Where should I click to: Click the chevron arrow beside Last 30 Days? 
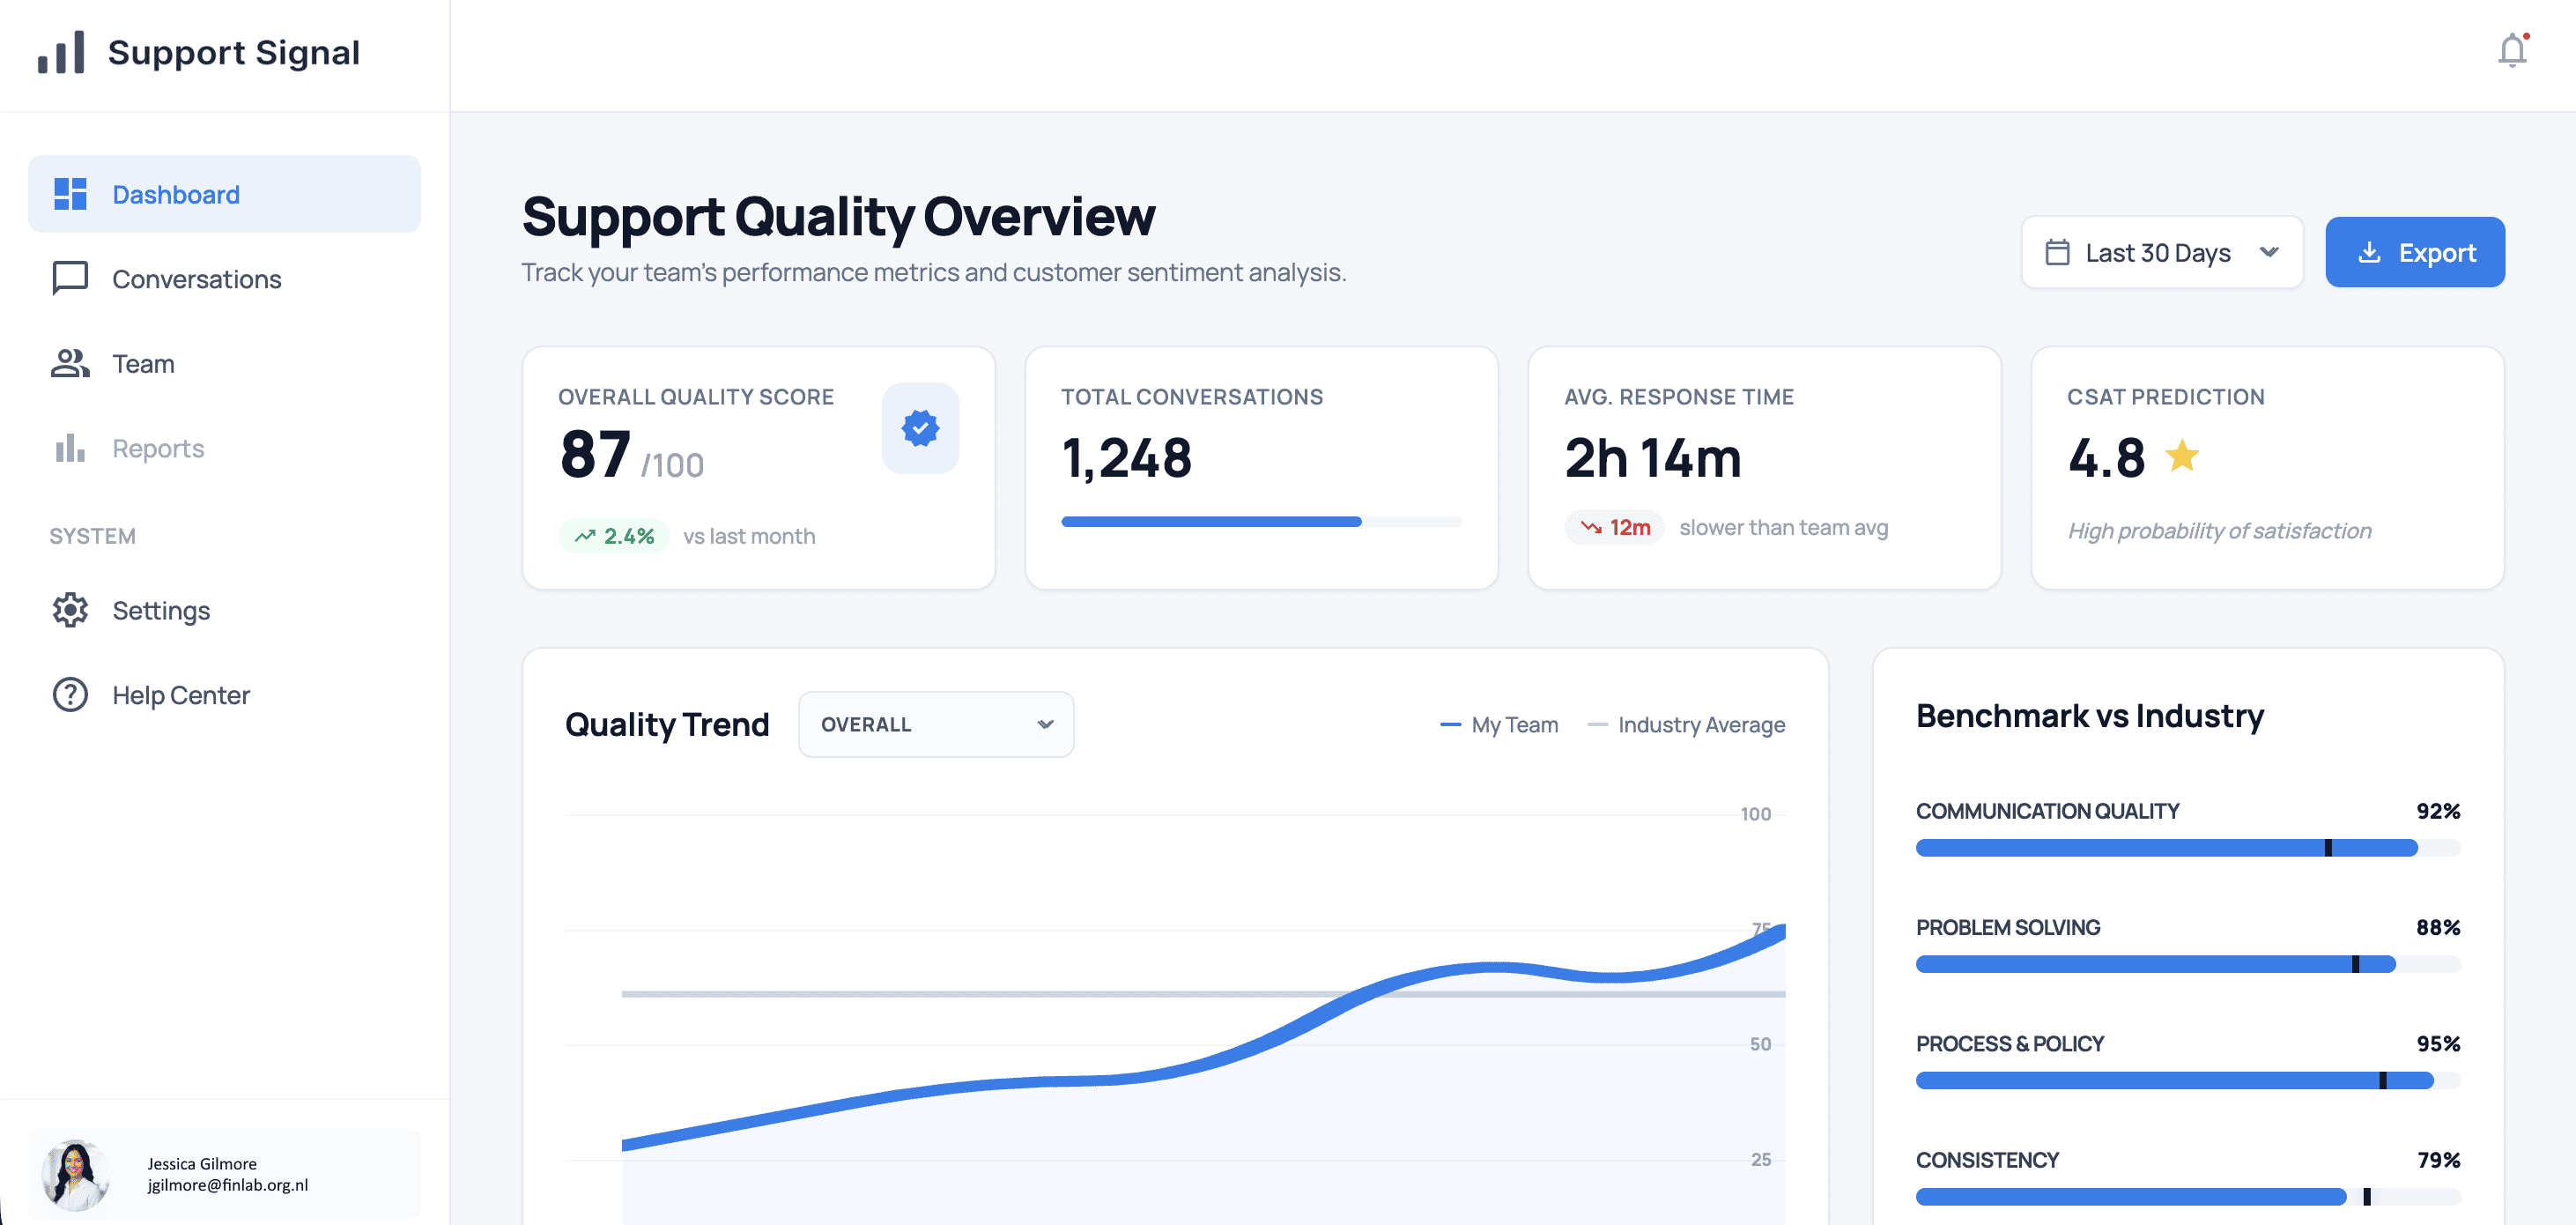[x=2269, y=252]
